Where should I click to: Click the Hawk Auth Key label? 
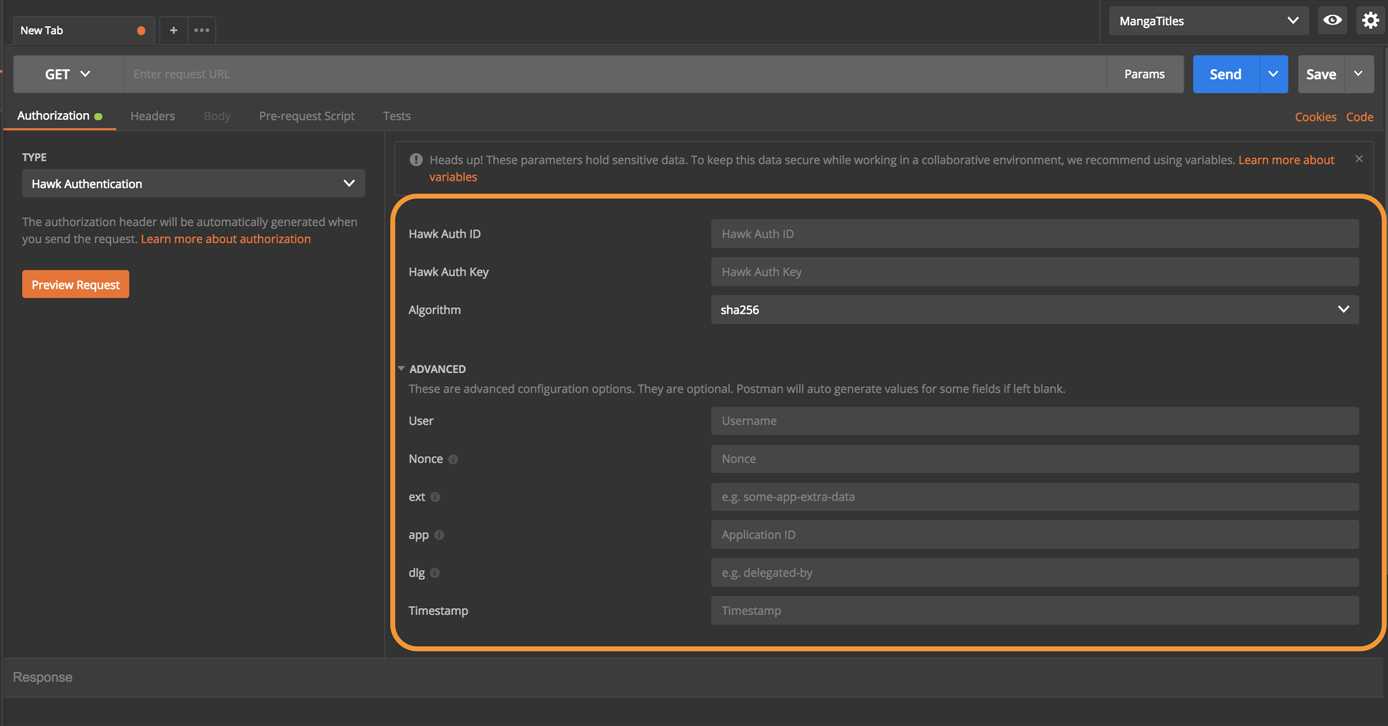[x=448, y=272]
